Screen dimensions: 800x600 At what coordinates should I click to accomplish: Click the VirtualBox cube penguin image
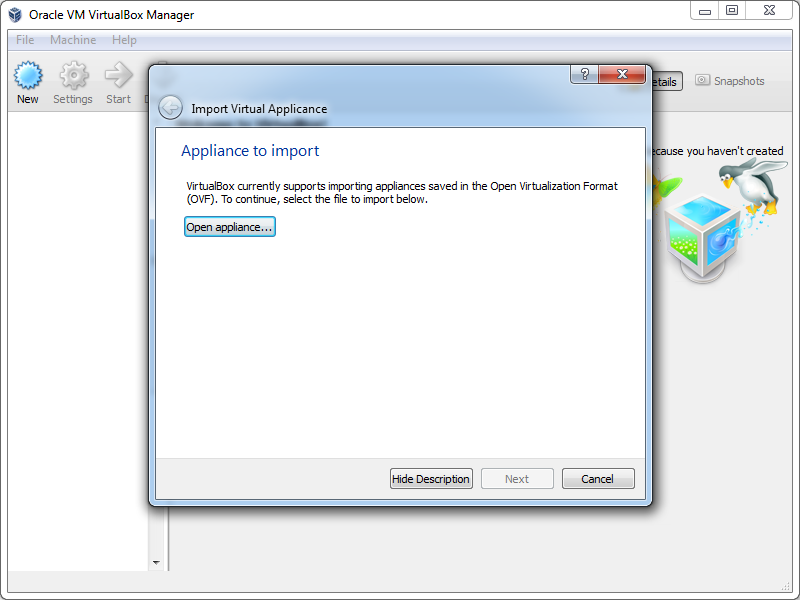pos(720,220)
